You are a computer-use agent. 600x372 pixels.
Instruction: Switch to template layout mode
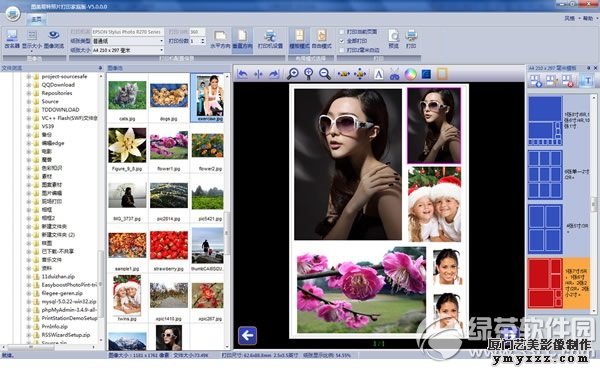pos(299,39)
